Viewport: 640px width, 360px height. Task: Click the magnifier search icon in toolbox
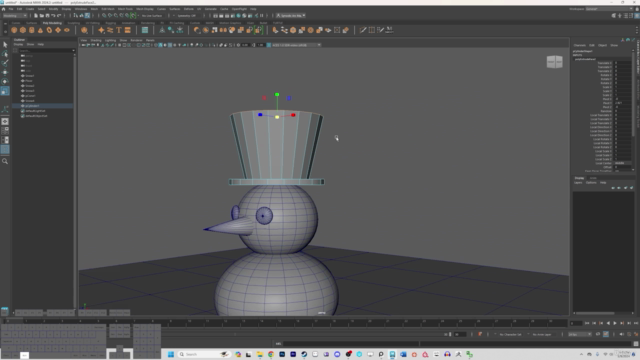click(x=5, y=161)
